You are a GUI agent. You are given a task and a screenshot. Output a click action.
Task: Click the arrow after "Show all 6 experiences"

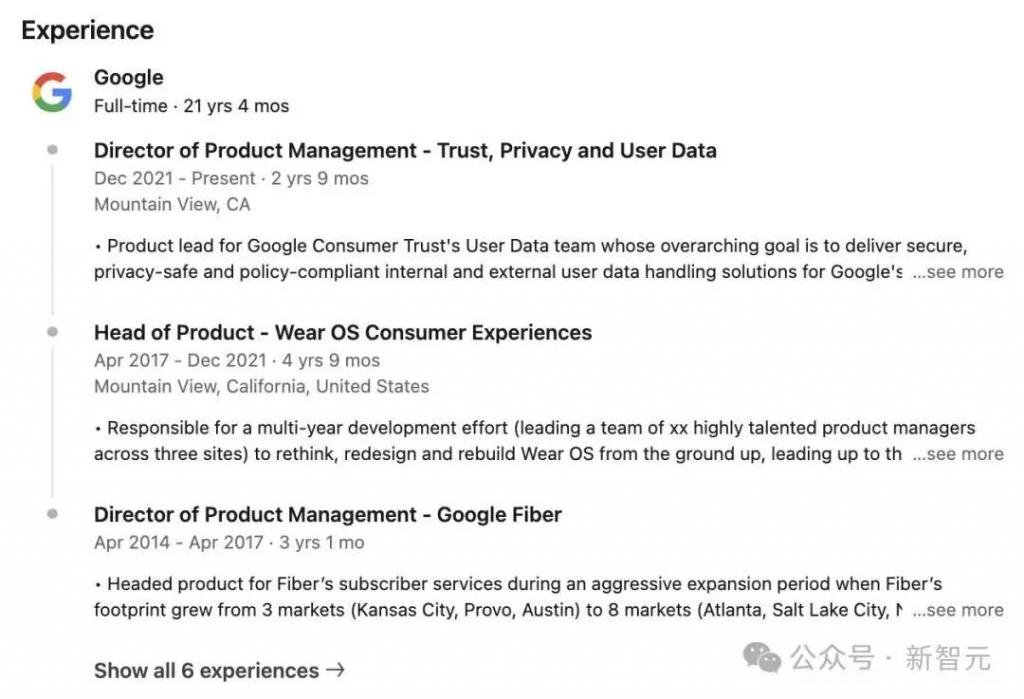point(336,670)
